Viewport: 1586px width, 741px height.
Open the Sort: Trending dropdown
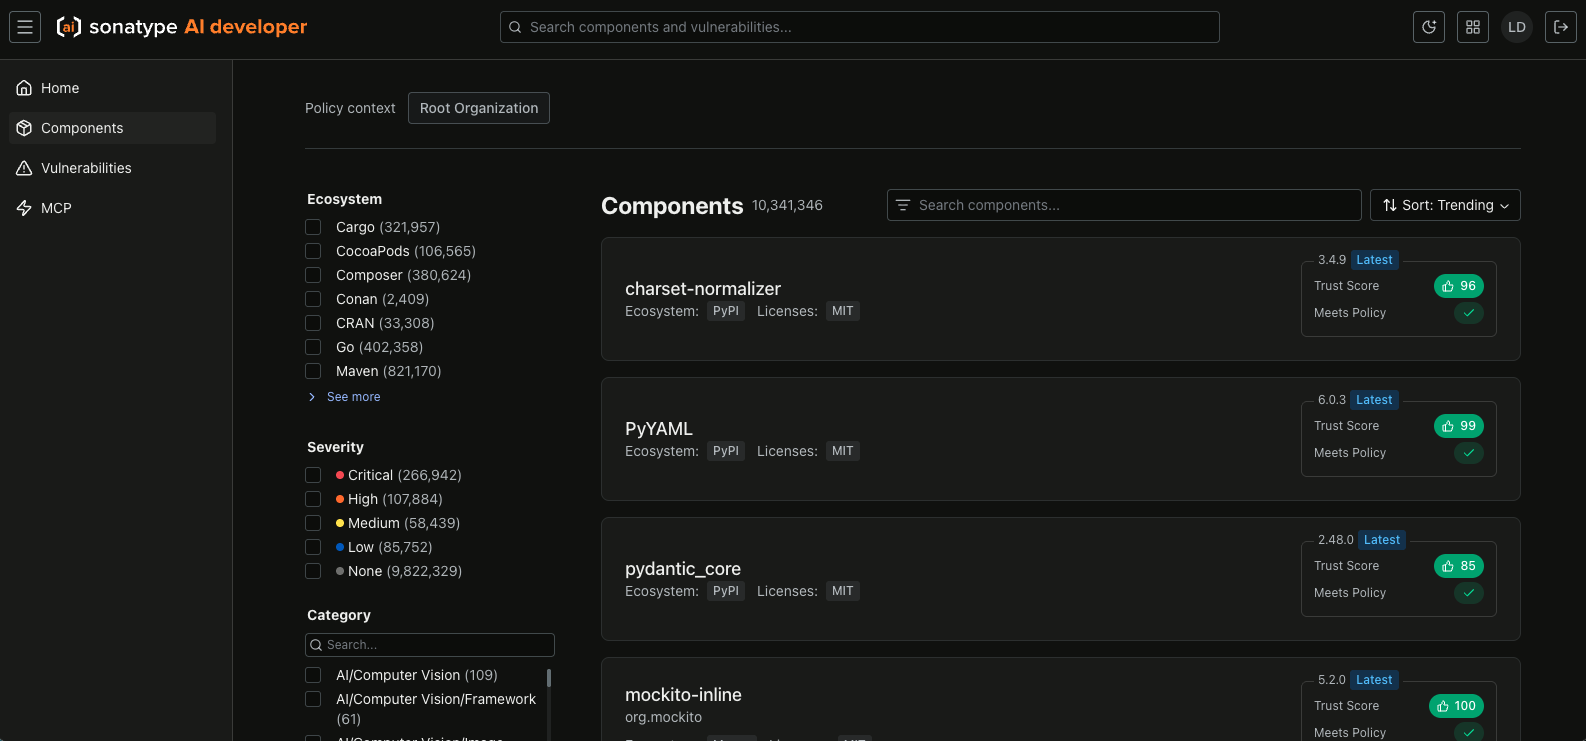[x=1445, y=205]
